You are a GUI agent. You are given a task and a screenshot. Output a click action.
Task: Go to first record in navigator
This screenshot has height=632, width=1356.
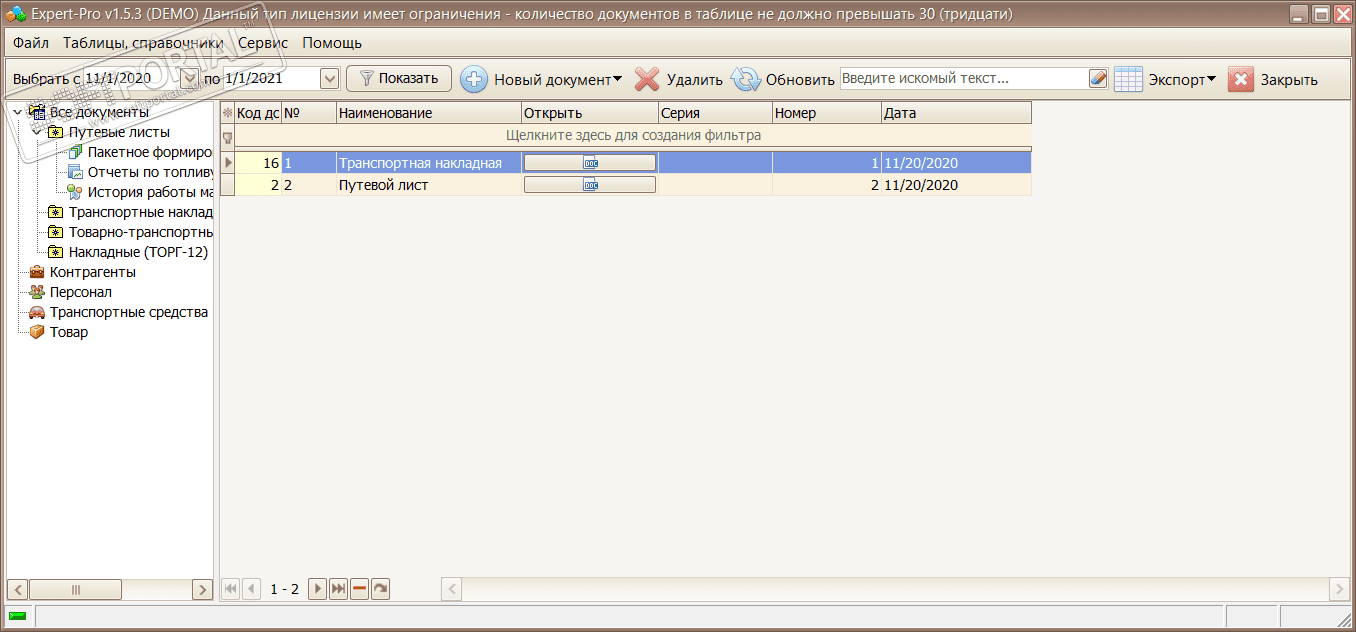tap(231, 589)
